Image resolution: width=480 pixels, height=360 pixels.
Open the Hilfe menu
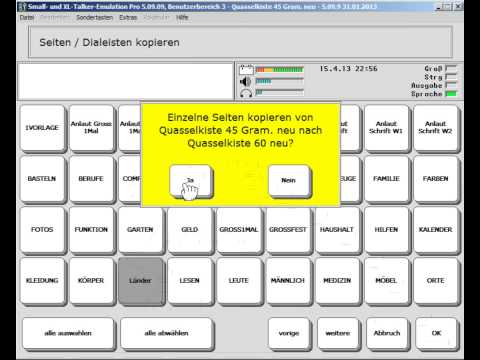[x=182, y=17]
